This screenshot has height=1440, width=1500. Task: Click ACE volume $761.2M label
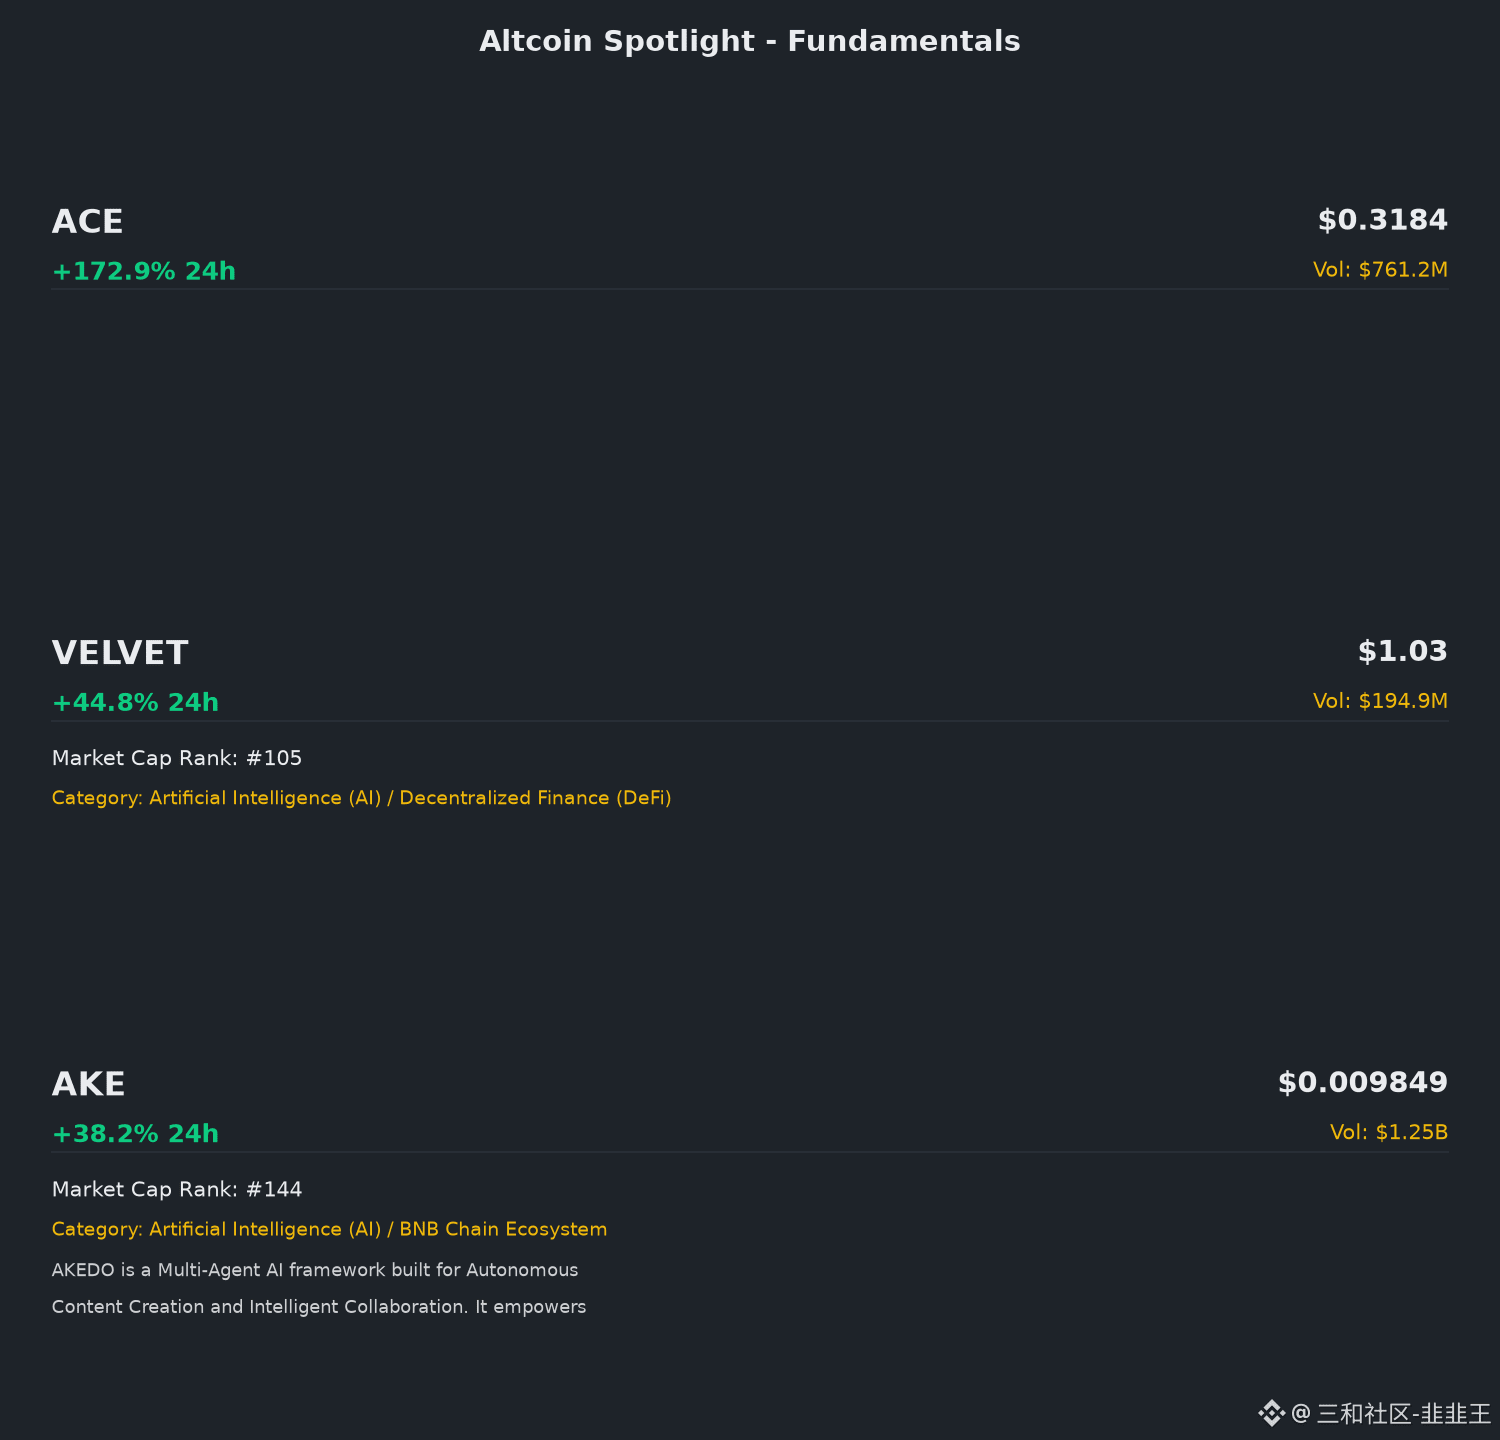[1380, 270]
